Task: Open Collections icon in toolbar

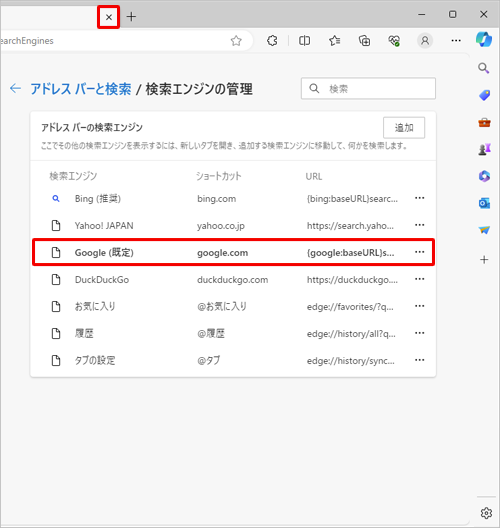Action: tap(364, 41)
